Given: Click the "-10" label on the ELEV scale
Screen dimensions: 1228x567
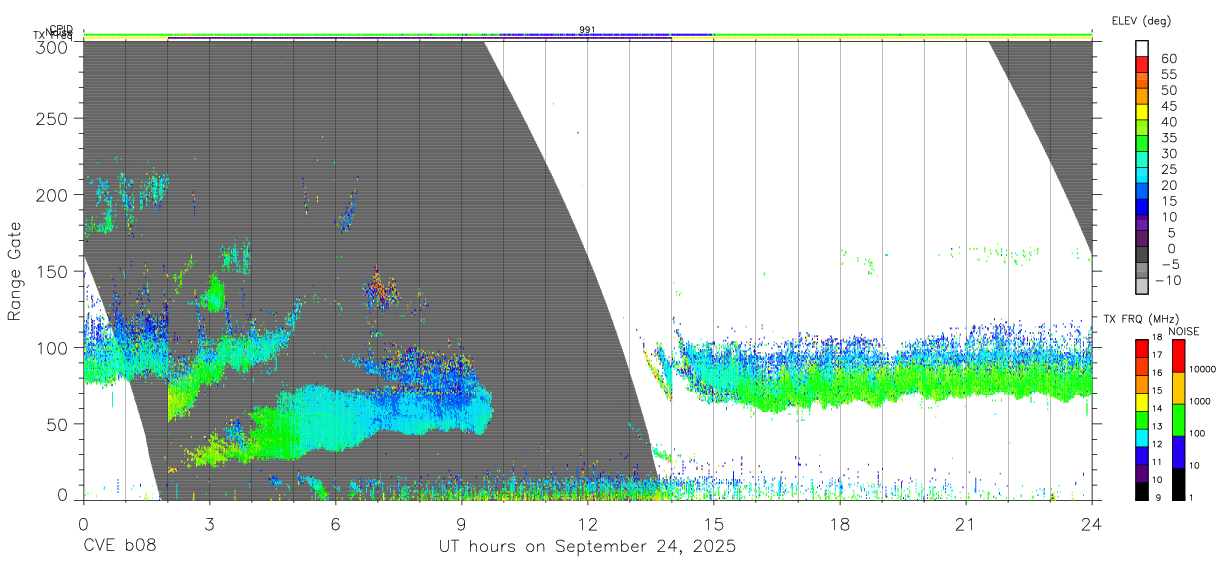Looking at the screenshot, I should tap(1168, 281).
